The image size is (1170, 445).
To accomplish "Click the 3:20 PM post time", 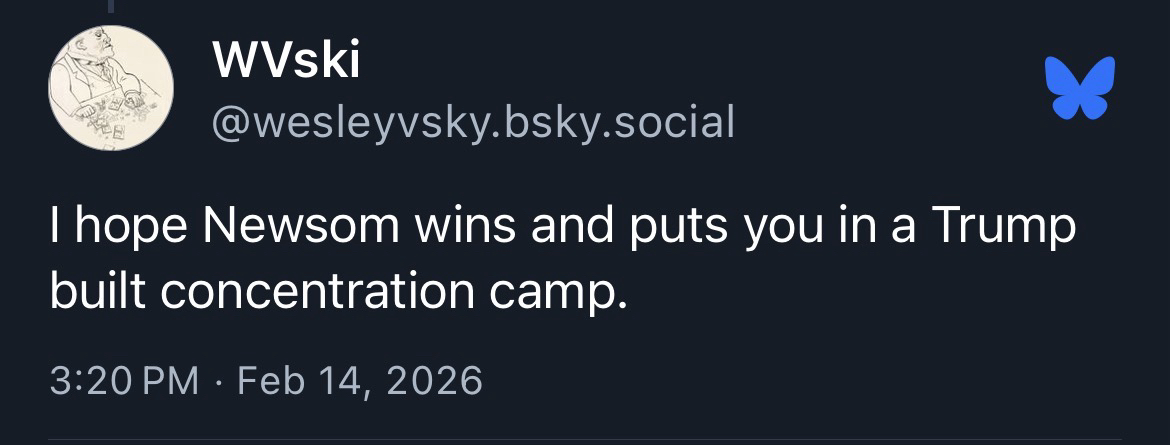I will tap(124, 380).
